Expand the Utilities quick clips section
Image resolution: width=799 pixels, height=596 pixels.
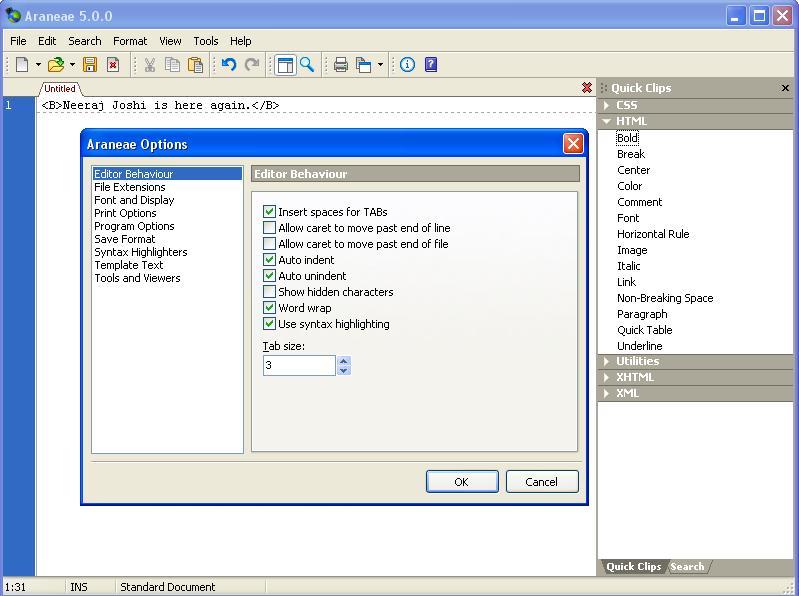click(x=695, y=361)
